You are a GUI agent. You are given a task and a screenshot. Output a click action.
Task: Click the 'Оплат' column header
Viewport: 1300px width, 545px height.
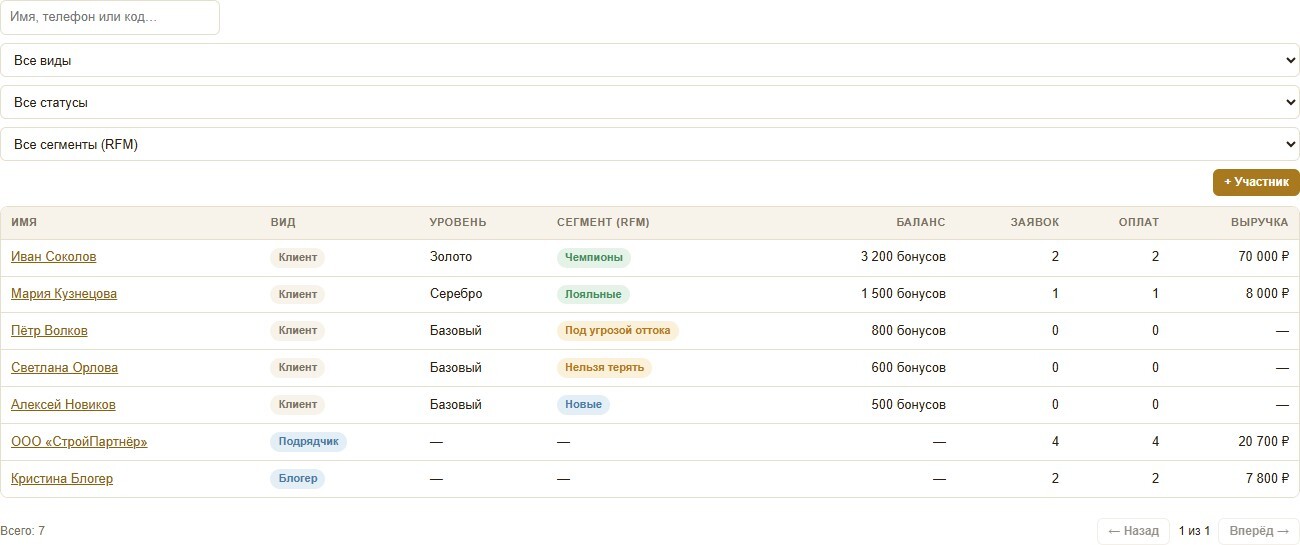(x=1139, y=222)
